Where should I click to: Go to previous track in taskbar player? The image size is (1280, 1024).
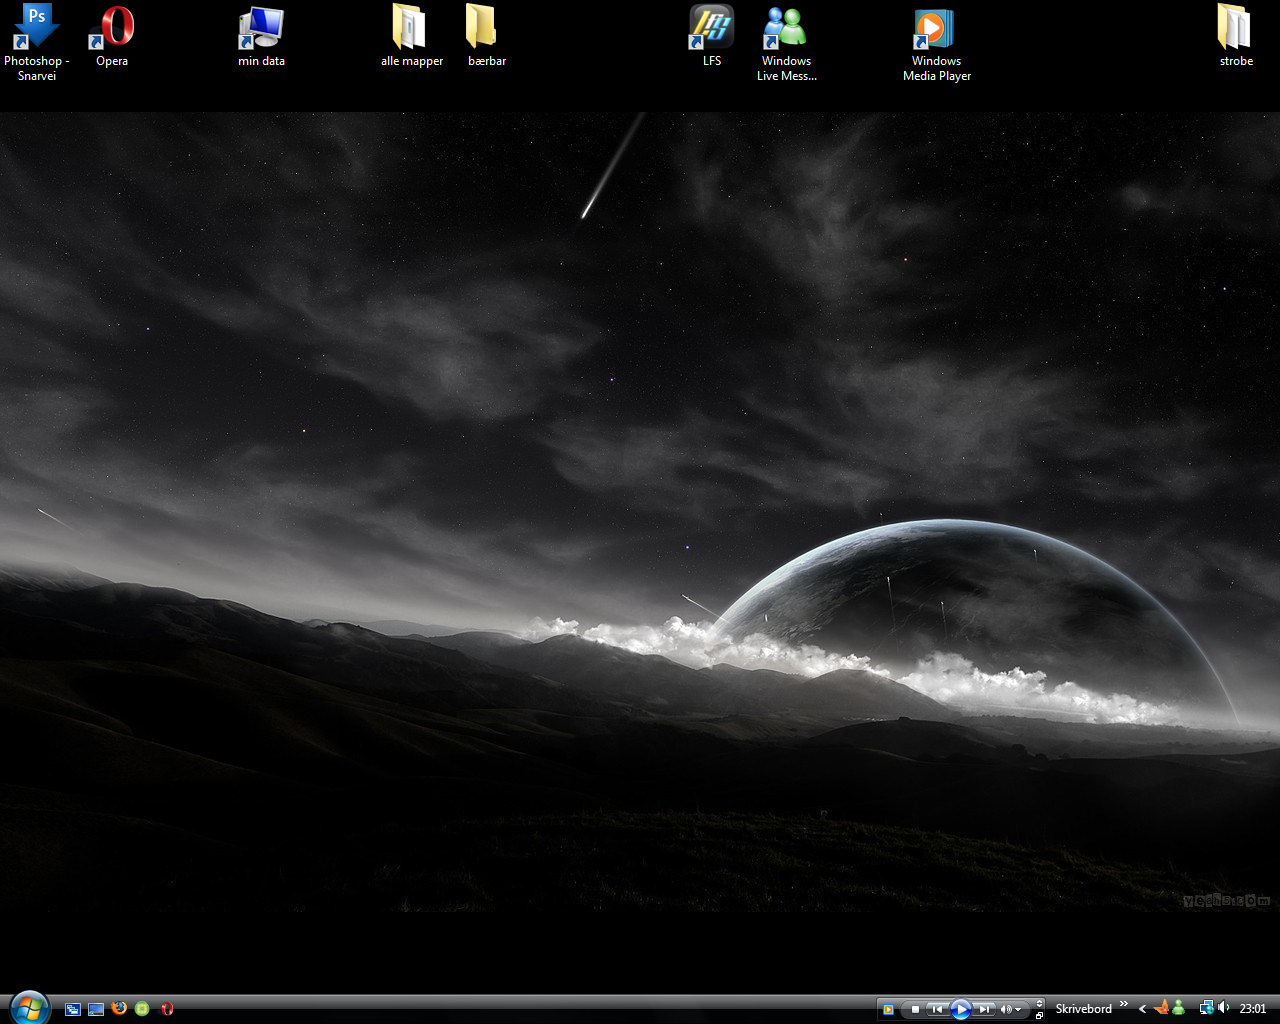point(936,1009)
